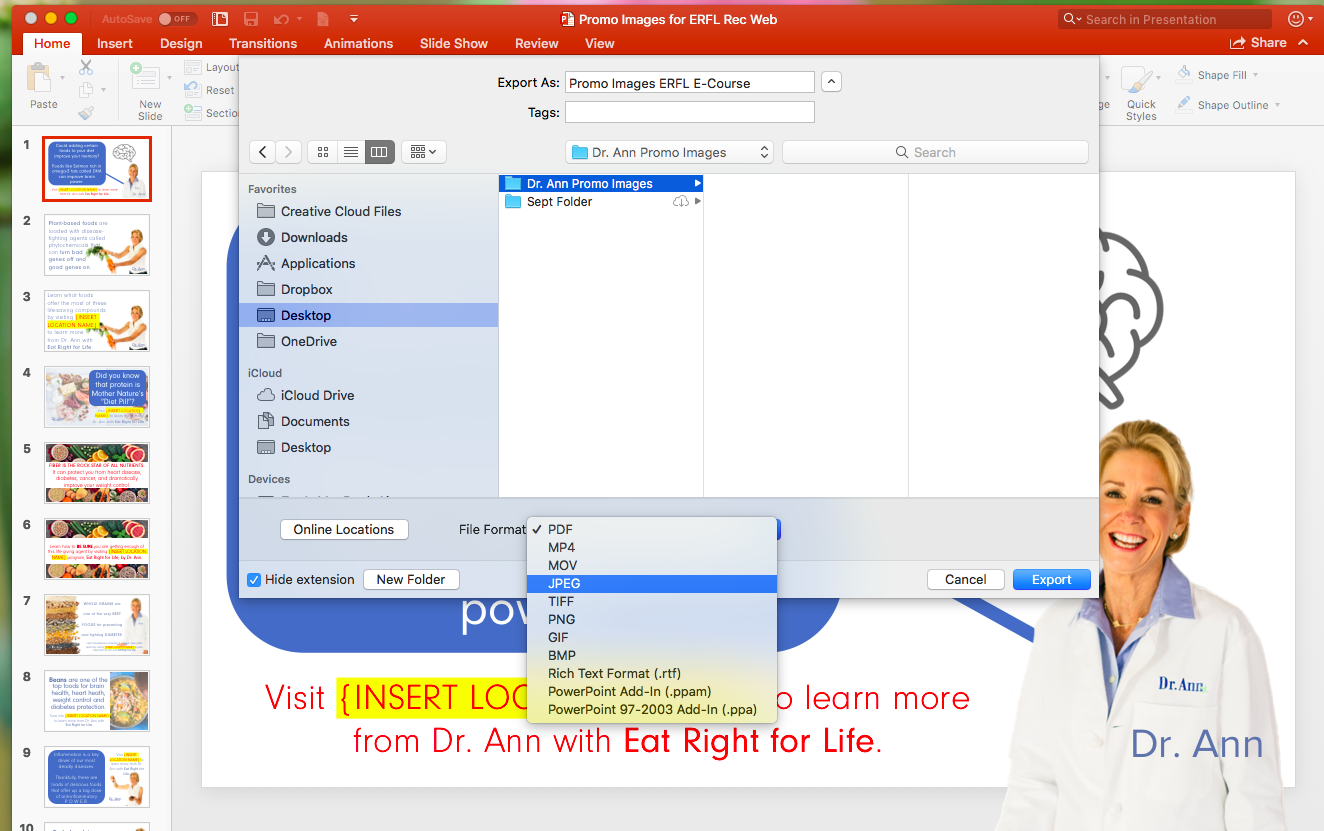This screenshot has height=831, width=1324.
Task: Click the Reset slide icon
Action: pyautogui.click(x=193, y=90)
